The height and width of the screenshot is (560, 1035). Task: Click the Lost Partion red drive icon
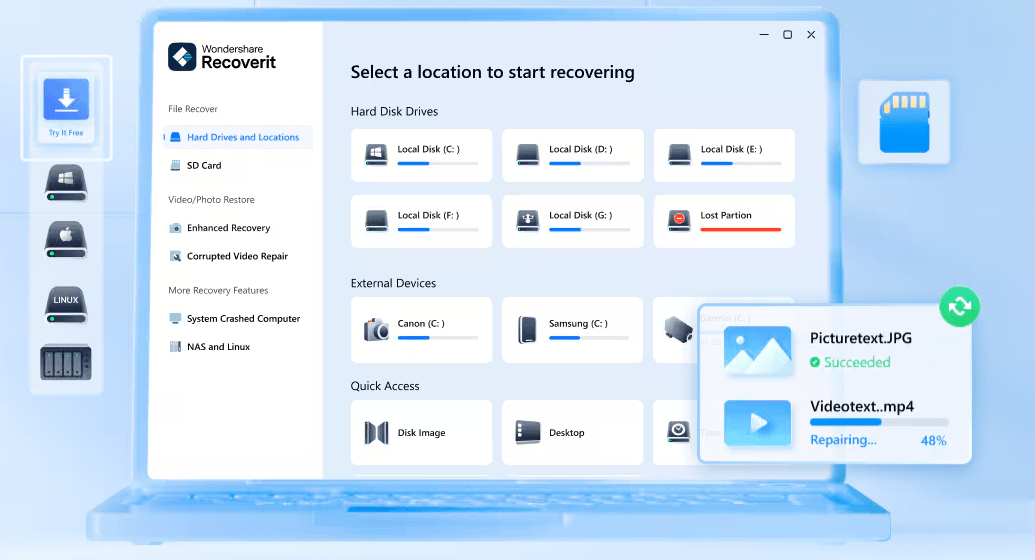(679, 221)
